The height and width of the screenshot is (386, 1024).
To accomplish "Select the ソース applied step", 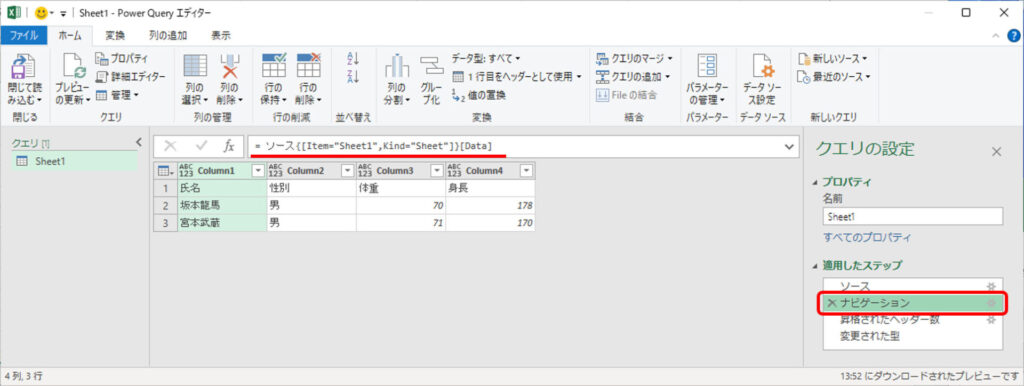I will pyautogui.click(x=912, y=286).
